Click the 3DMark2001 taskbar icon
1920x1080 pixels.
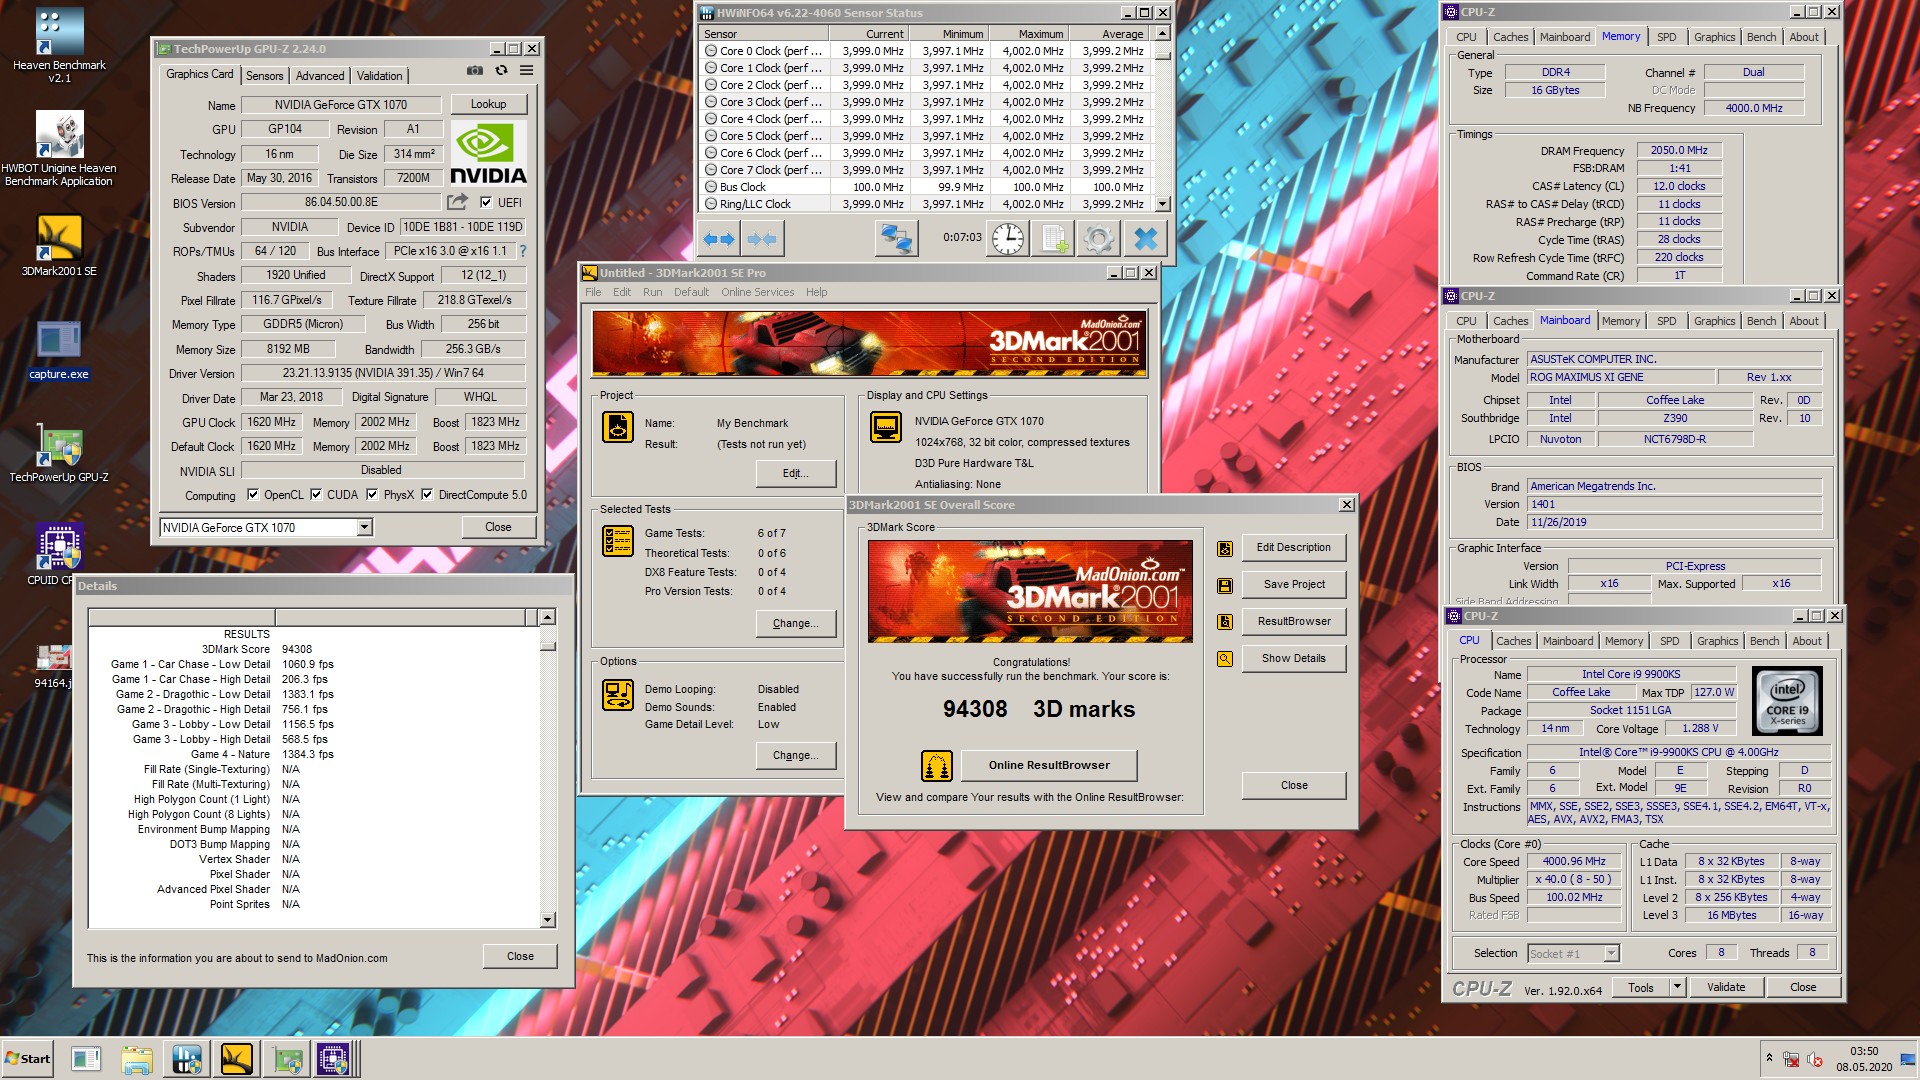click(x=237, y=1059)
